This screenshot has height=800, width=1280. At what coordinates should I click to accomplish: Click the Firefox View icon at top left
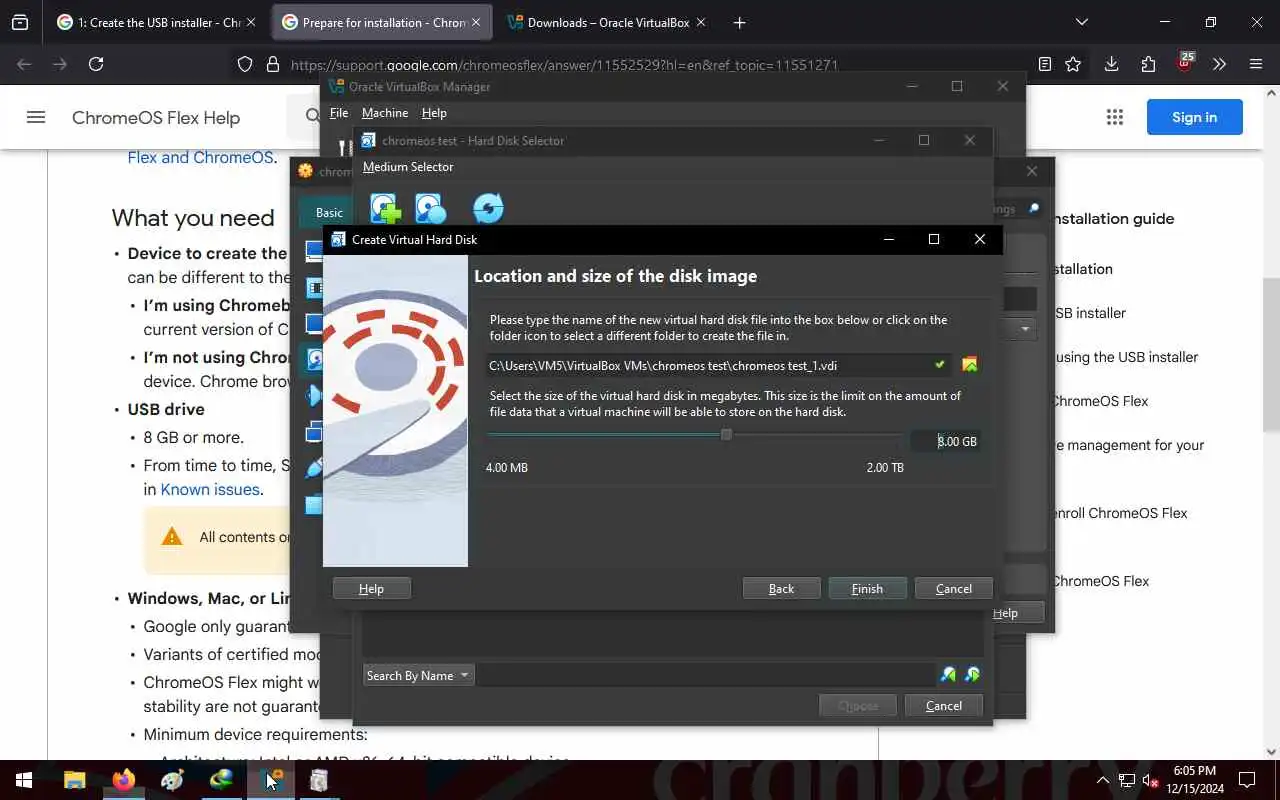pyautogui.click(x=20, y=22)
